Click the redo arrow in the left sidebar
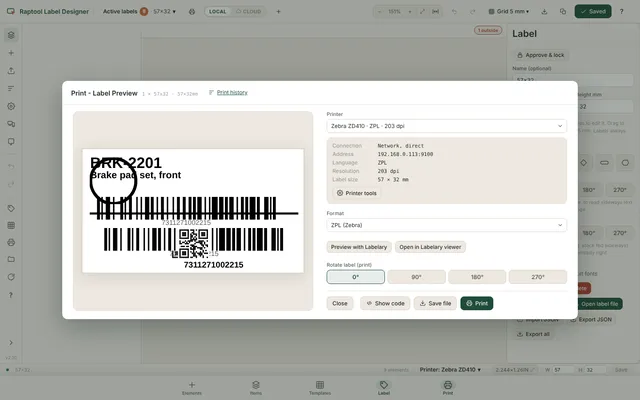The width and height of the screenshot is (640, 400). (11, 184)
